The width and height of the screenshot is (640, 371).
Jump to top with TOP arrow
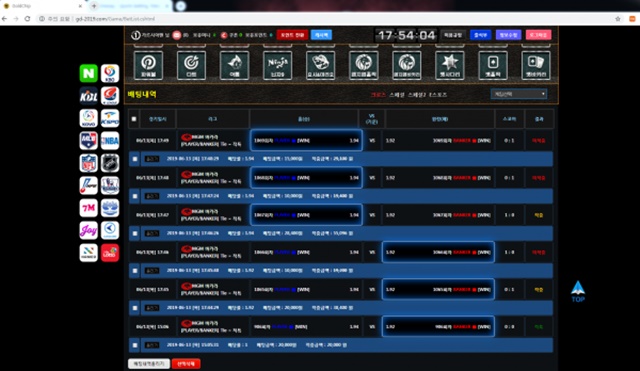(x=578, y=291)
